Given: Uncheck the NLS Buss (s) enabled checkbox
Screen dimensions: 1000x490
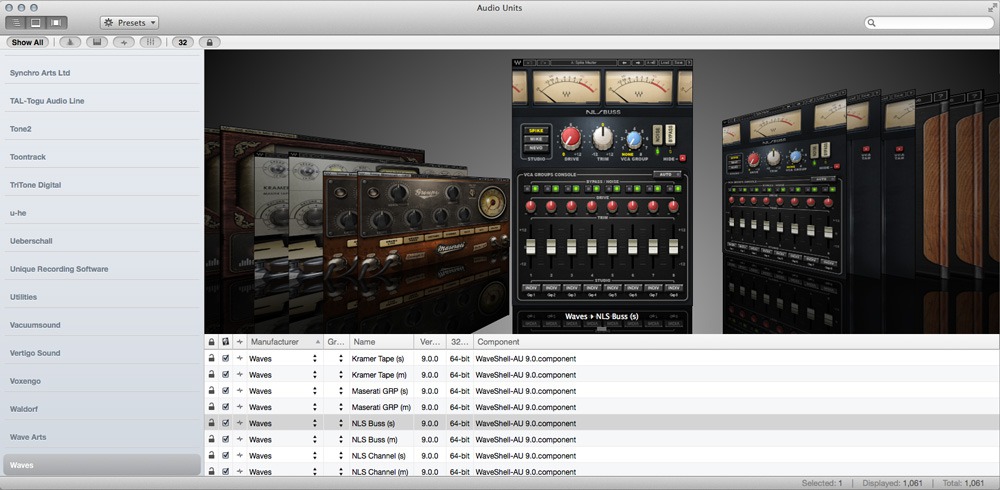Looking at the screenshot, I should (225, 423).
